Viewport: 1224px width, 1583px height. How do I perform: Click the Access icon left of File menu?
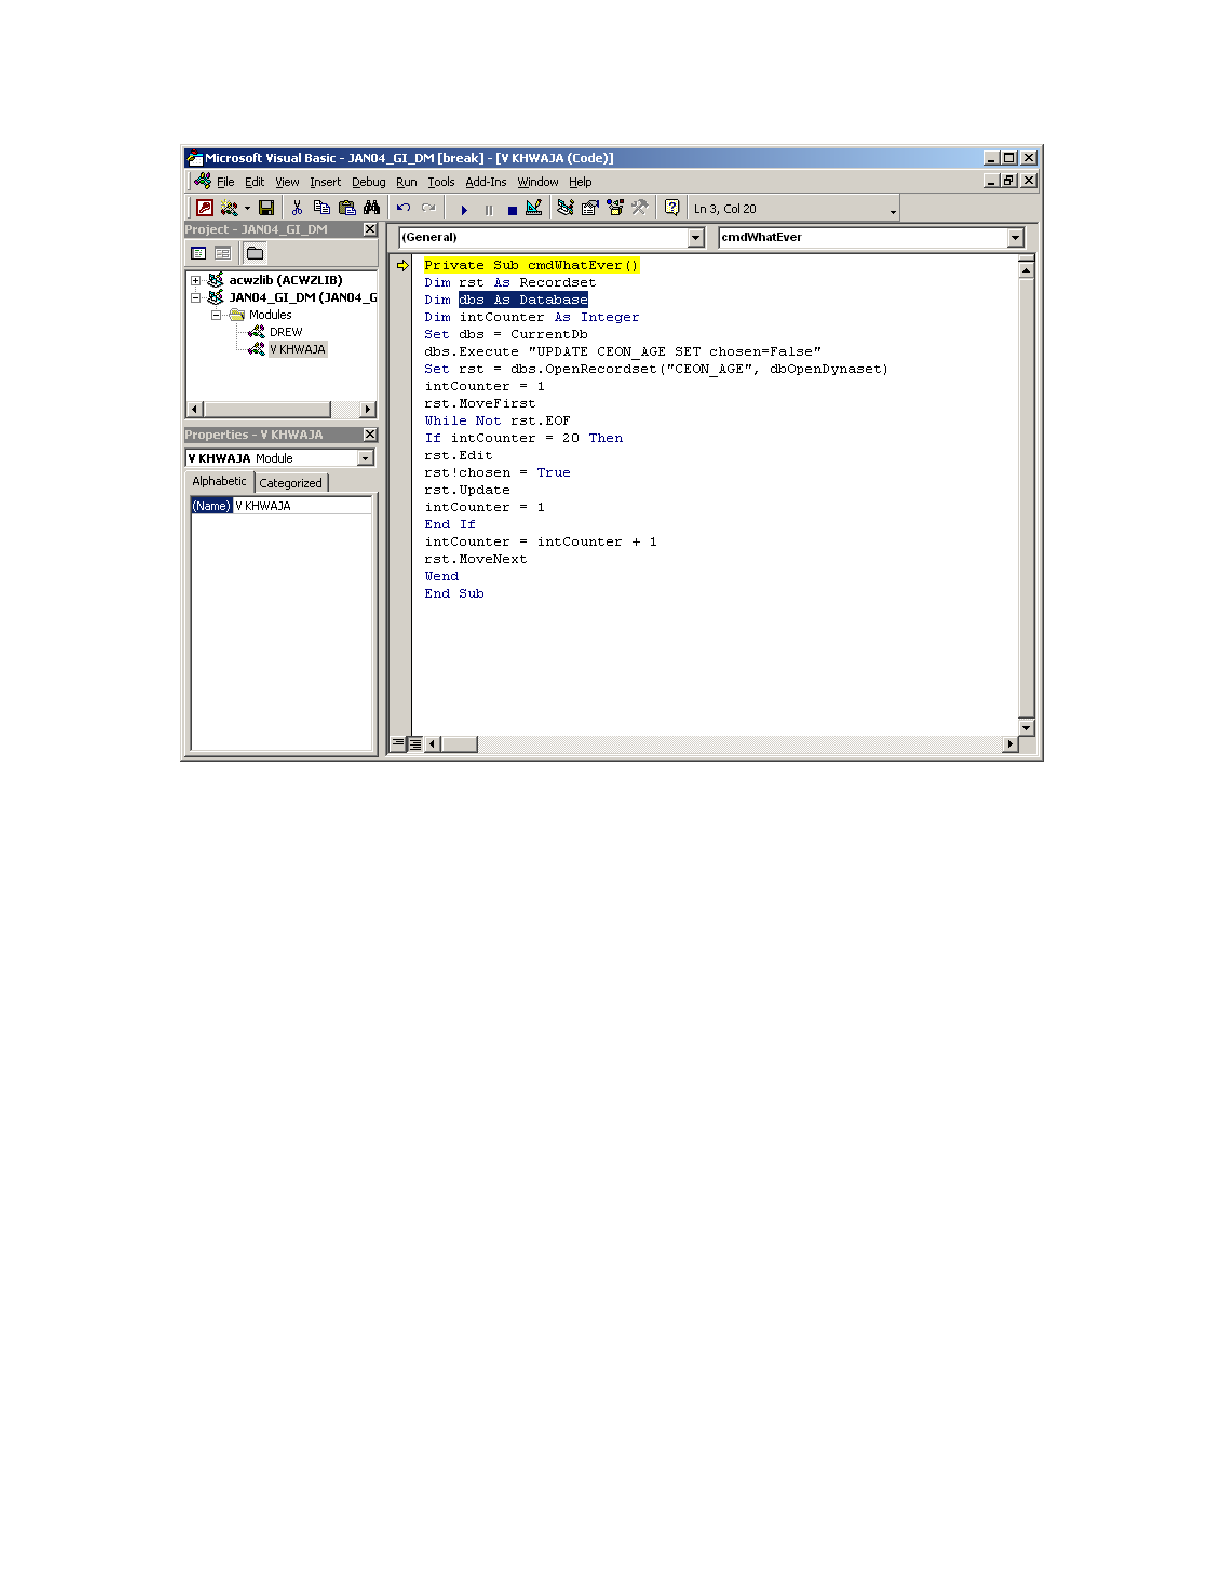(203, 181)
